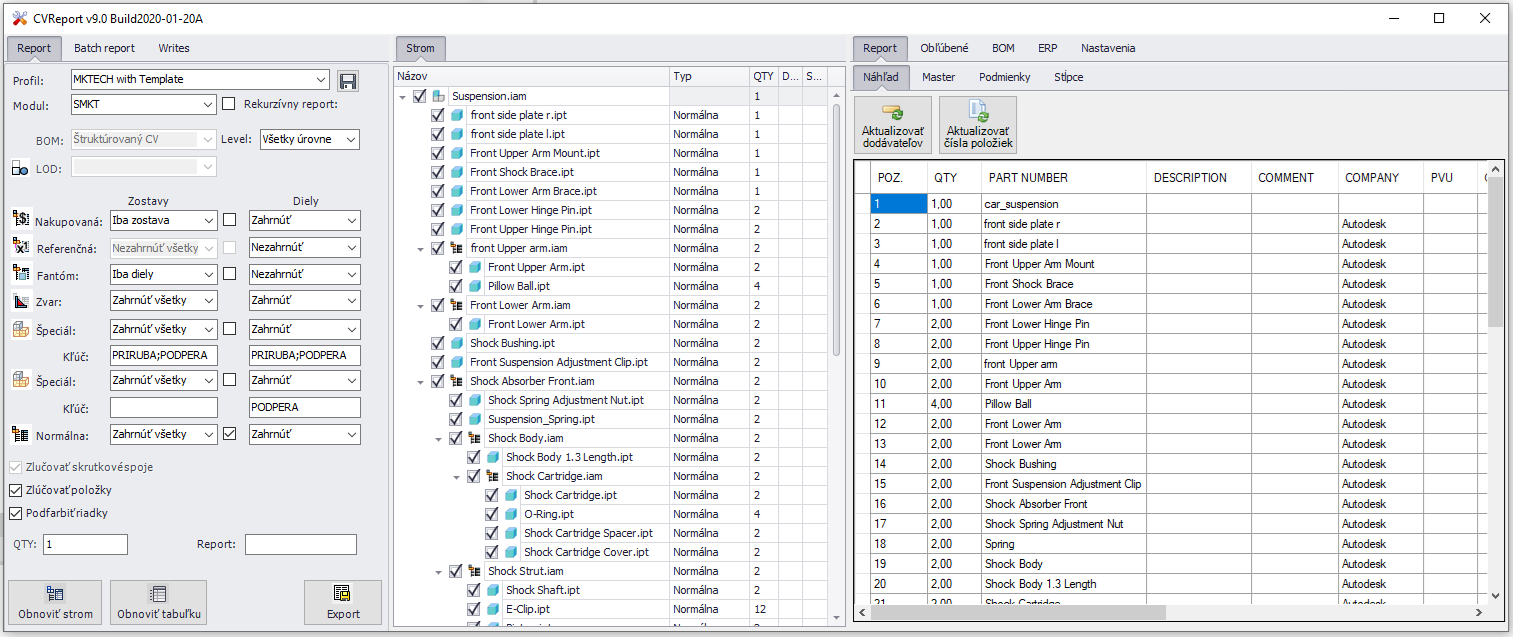Click the Zvar weldment icon
Image resolution: width=1513 pixels, height=637 pixels.
(18, 300)
